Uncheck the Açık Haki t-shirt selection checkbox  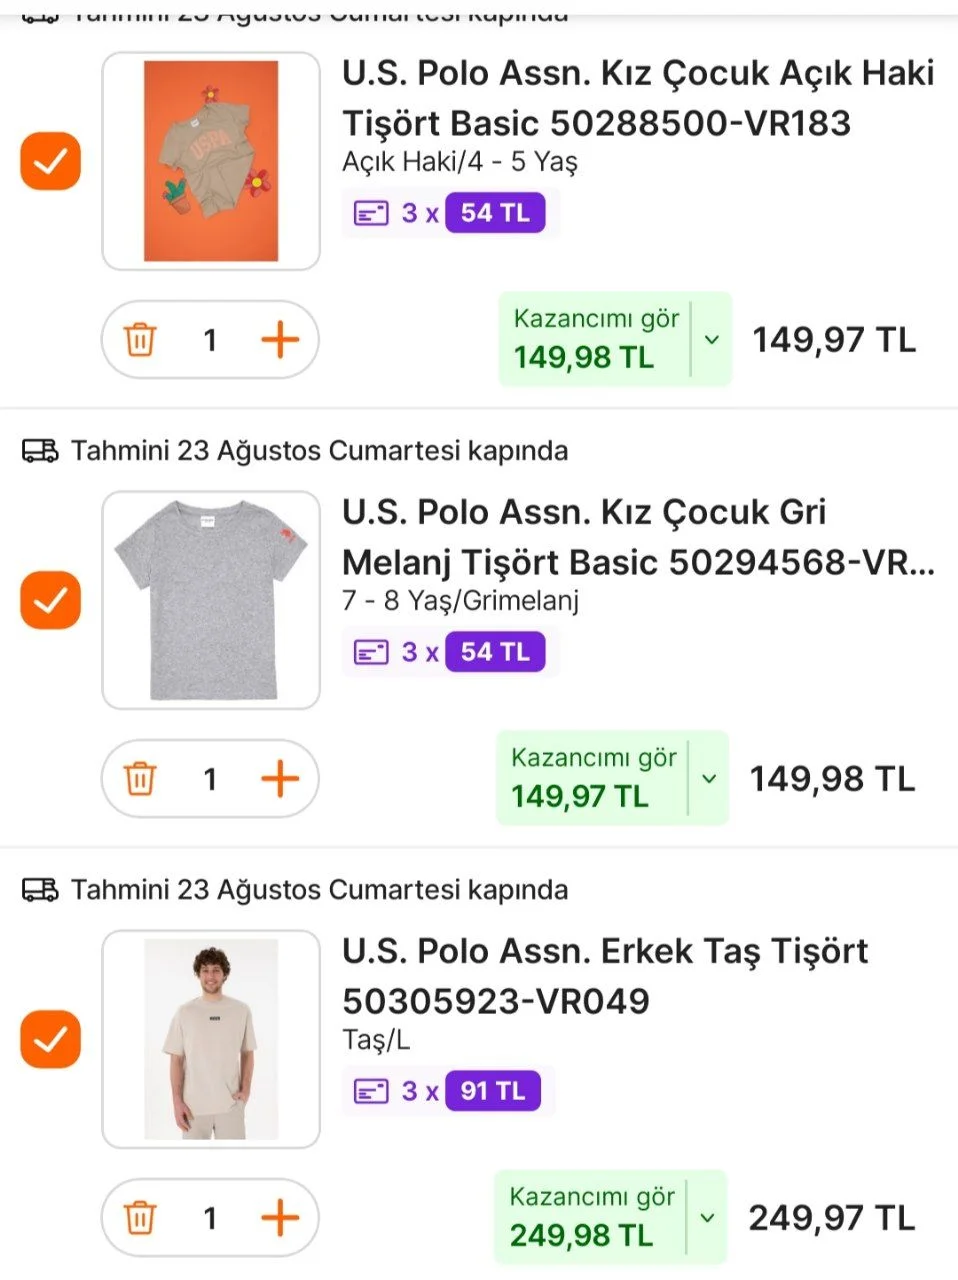50,161
